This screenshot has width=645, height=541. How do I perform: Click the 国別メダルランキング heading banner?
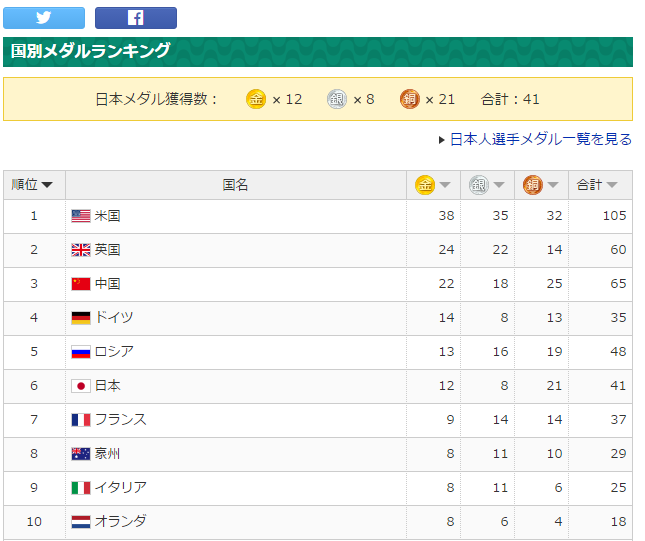(x=318, y=52)
